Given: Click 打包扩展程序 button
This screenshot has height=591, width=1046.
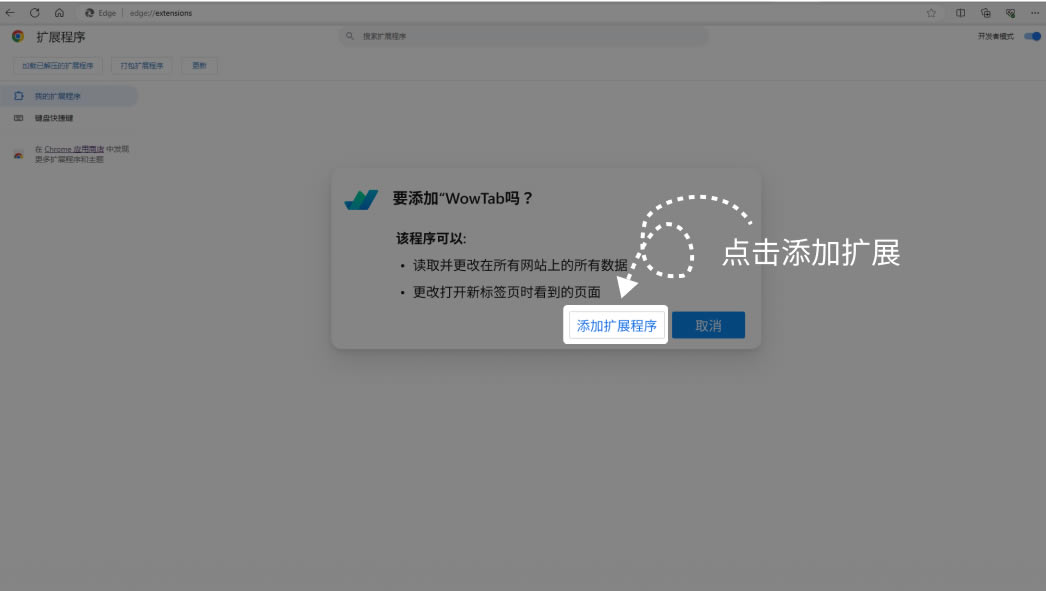Looking at the screenshot, I should click(x=141, y=65).
